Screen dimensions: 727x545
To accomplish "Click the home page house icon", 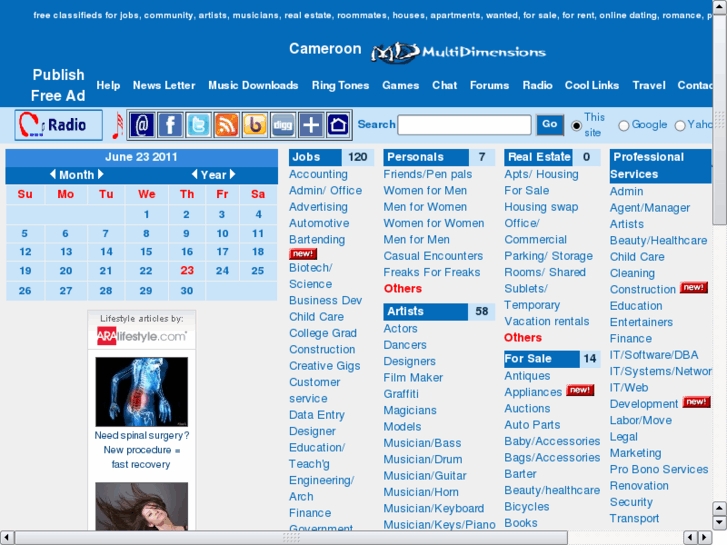I will 338,125.
